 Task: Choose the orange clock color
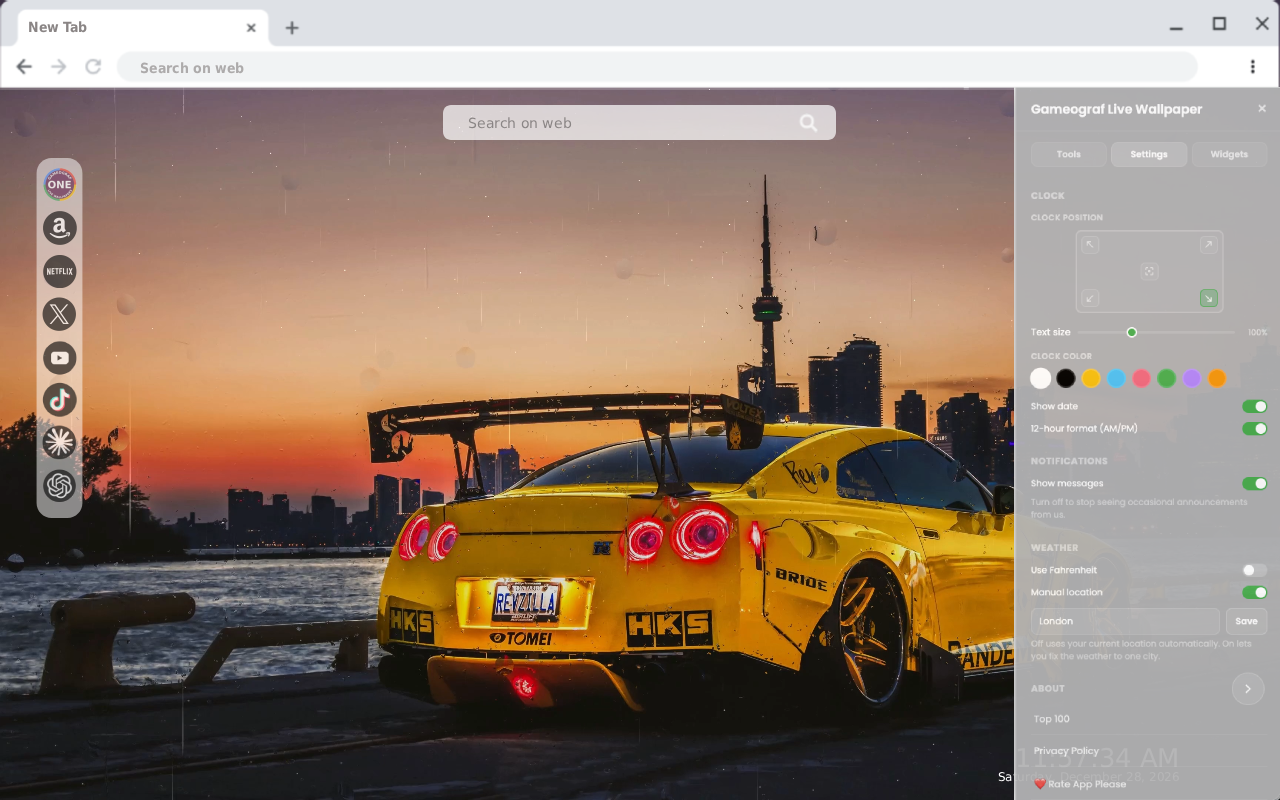[x=1216, y=378]
